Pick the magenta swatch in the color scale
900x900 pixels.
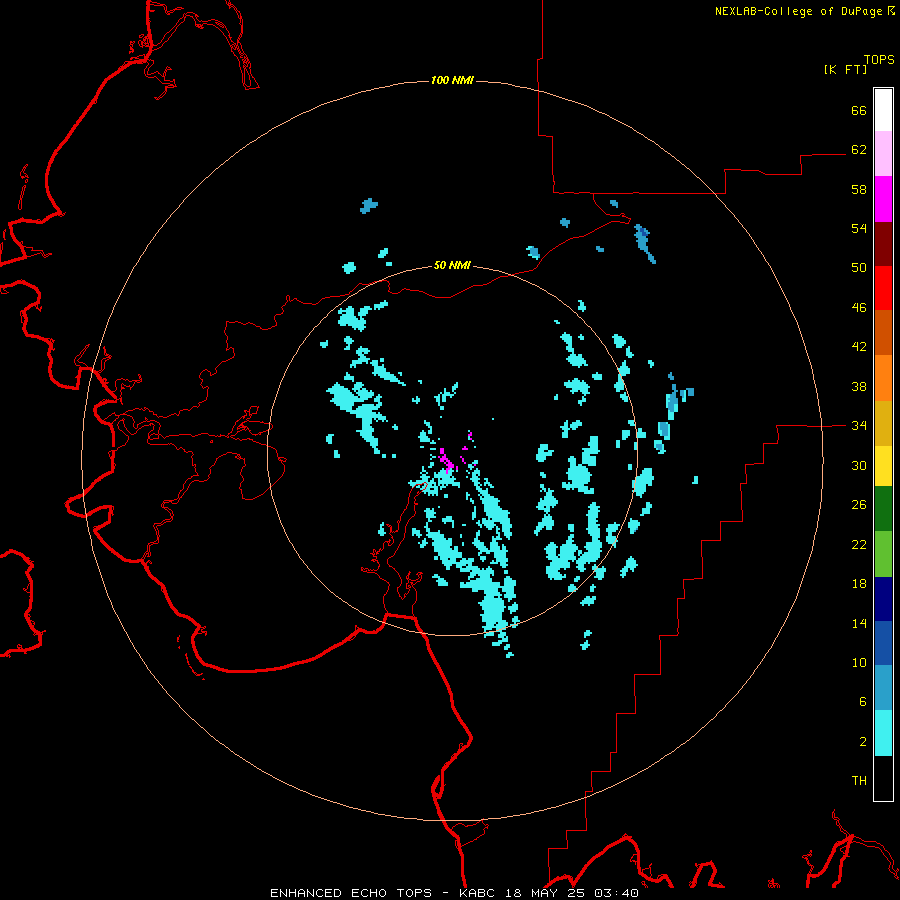pyautogui.click(x=883, y=199)
